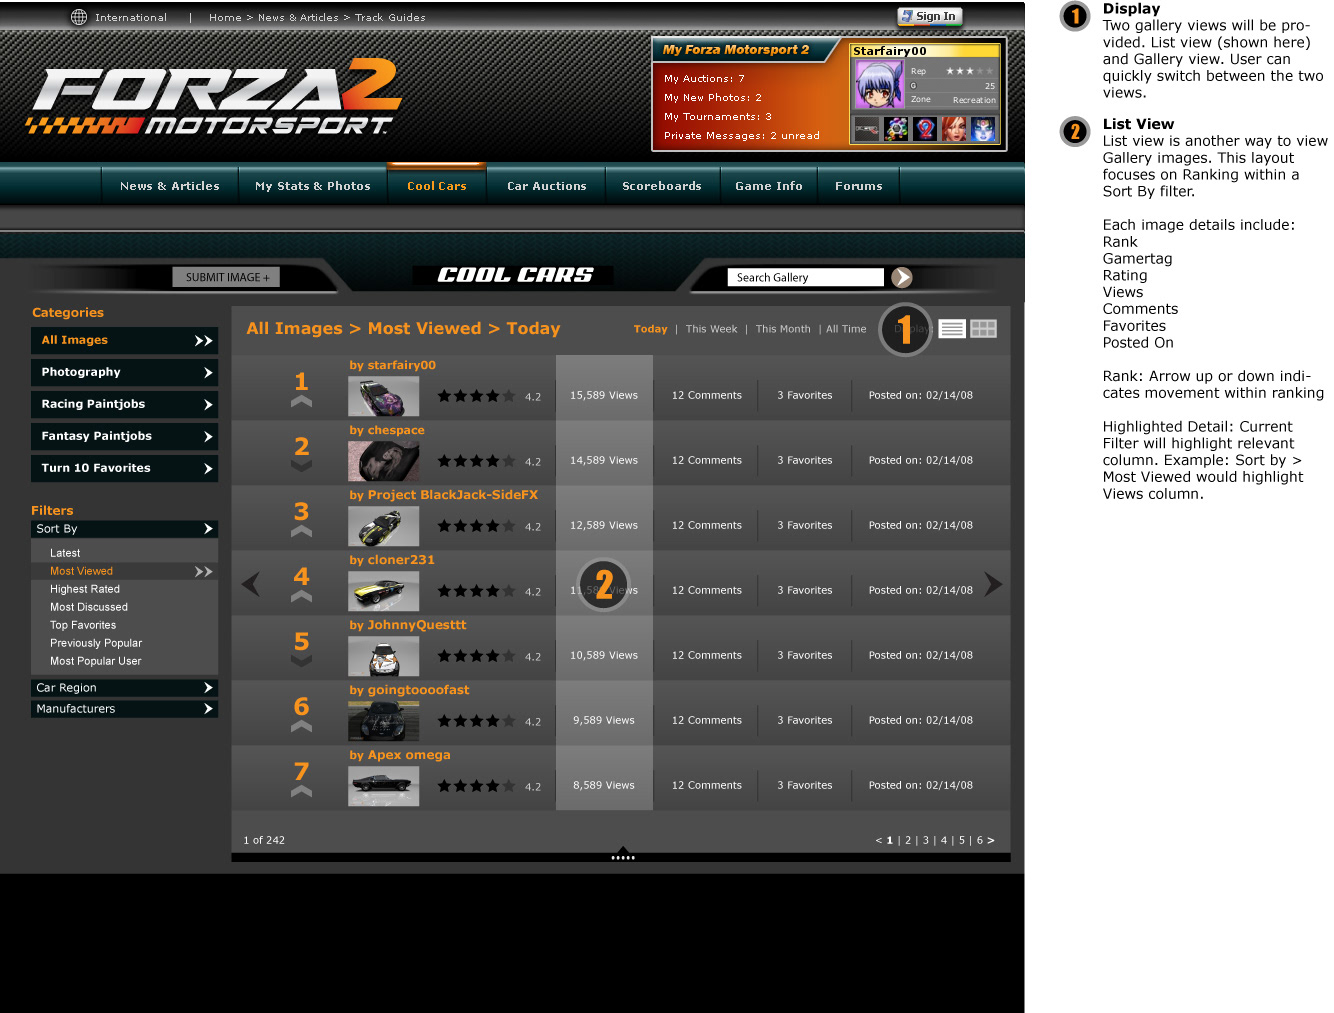
Task: Open My New Photos: 2 link
Action: 713,97
